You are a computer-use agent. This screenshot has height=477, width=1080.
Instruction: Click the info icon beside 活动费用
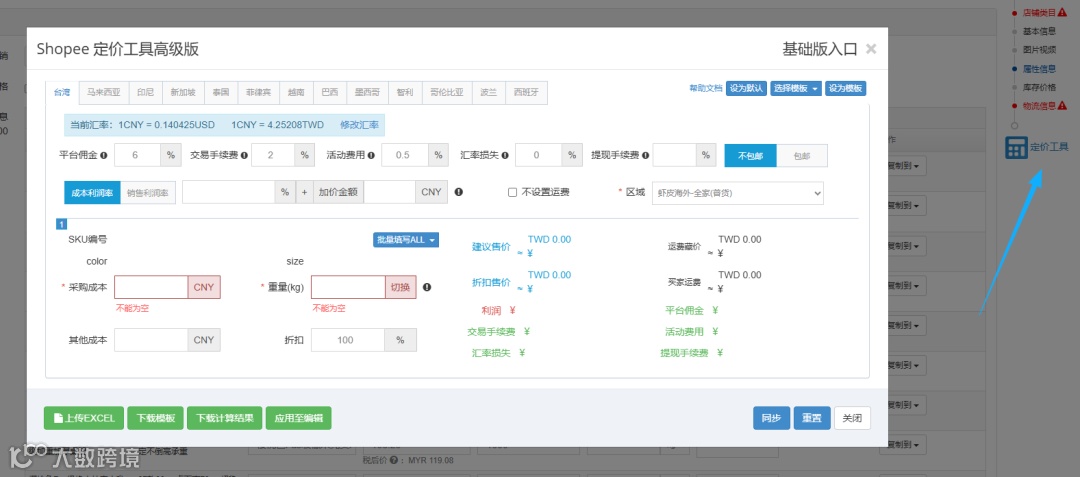(371, 156)
